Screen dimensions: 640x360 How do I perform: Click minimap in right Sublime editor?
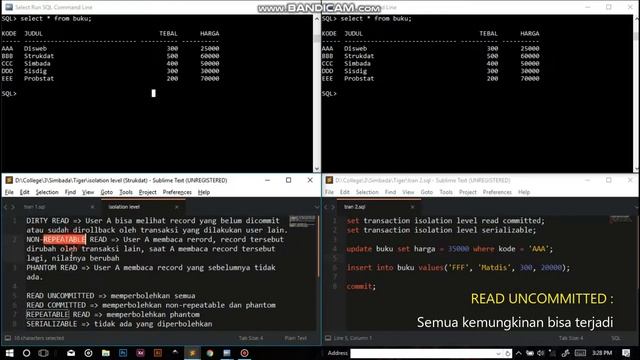(620, 220)
